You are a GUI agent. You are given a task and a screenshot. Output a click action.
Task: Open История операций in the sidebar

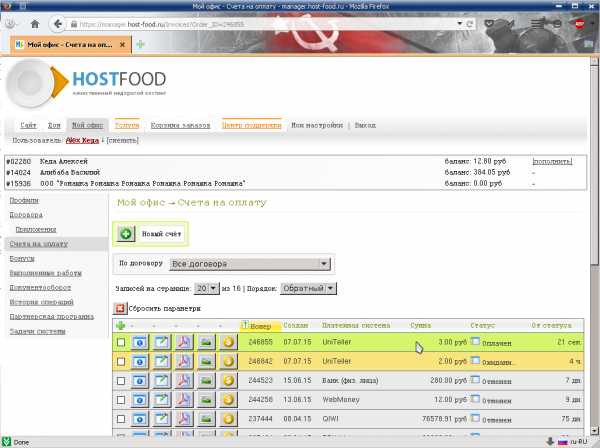(37, 302)
